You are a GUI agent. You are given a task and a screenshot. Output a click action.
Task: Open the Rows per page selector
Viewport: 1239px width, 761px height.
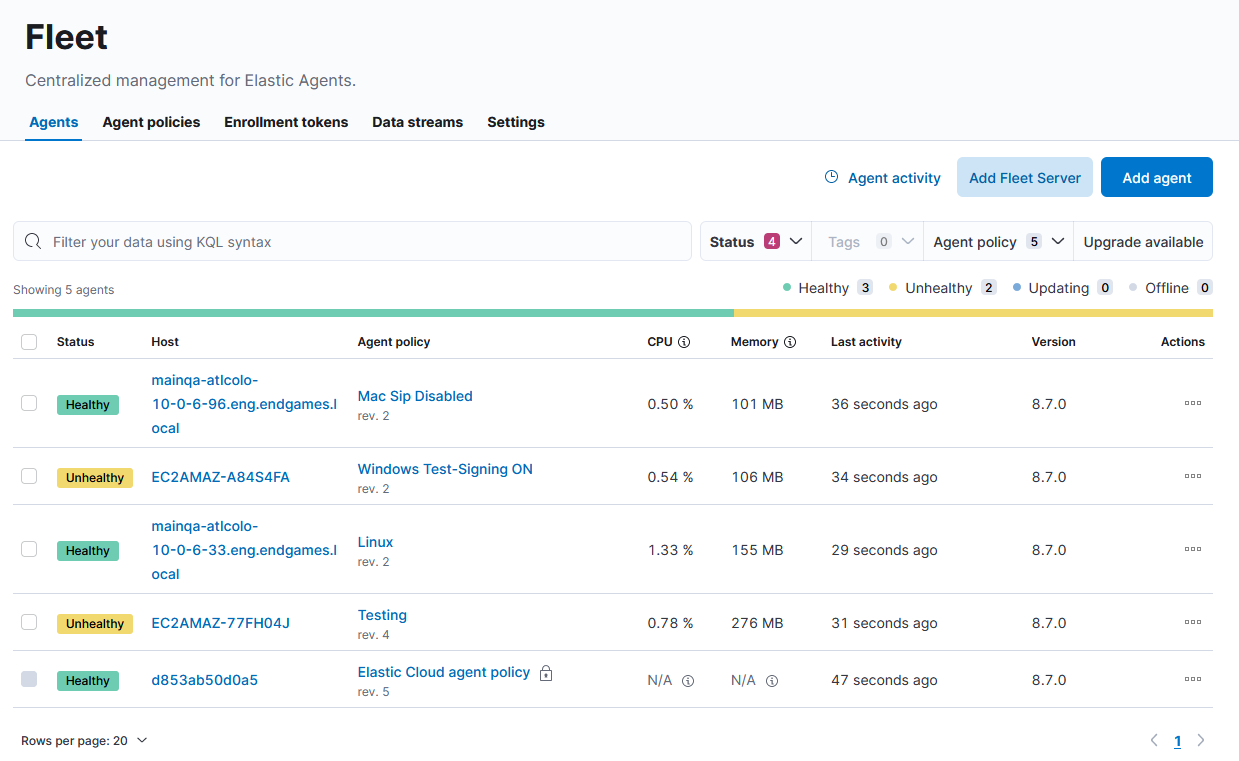[84, 740]
